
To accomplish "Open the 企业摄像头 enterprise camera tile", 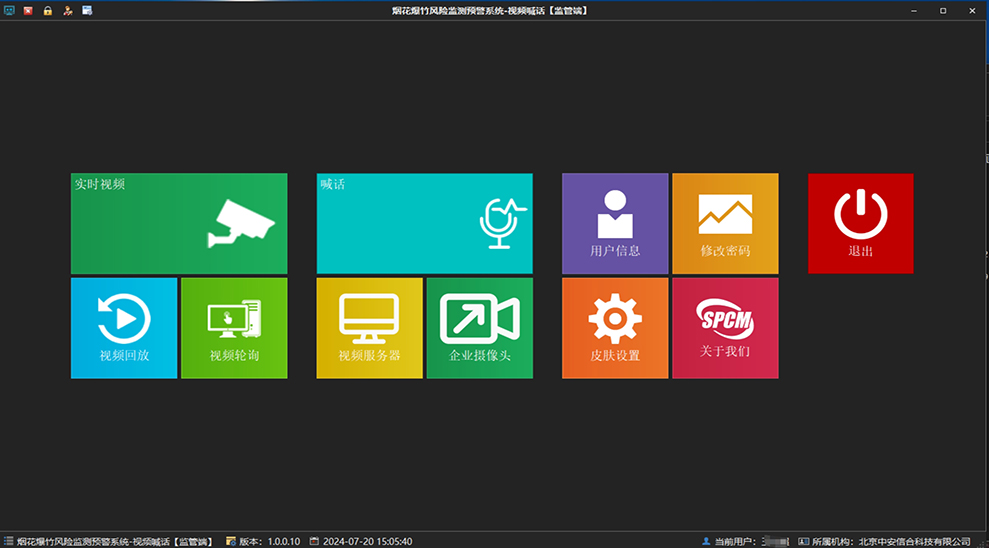I will tap(479, 328).
